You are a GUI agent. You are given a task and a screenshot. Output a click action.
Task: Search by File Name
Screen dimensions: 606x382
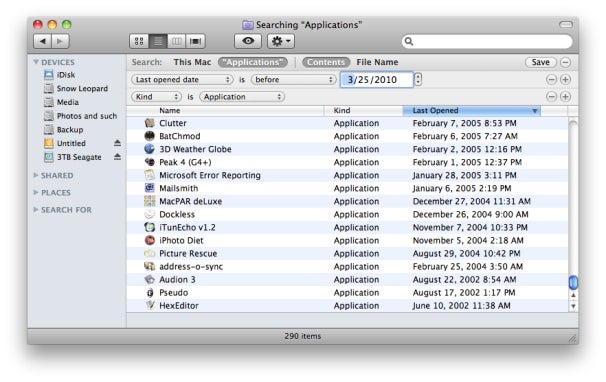click(377, 62)
